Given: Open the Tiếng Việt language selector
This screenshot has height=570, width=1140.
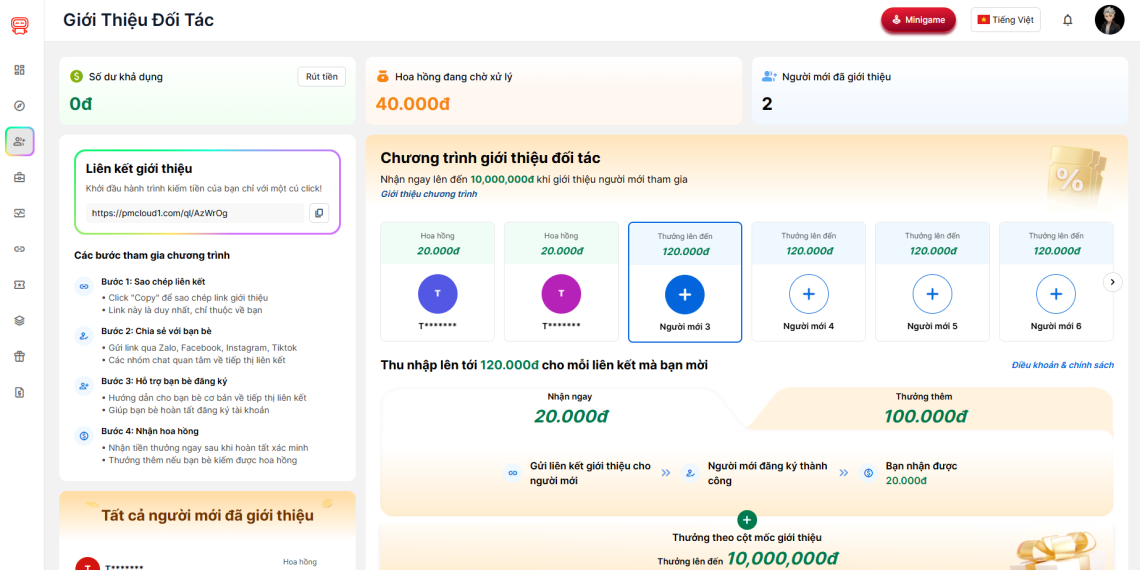Looking at the screenshot, I should (x=1005, y=20).
